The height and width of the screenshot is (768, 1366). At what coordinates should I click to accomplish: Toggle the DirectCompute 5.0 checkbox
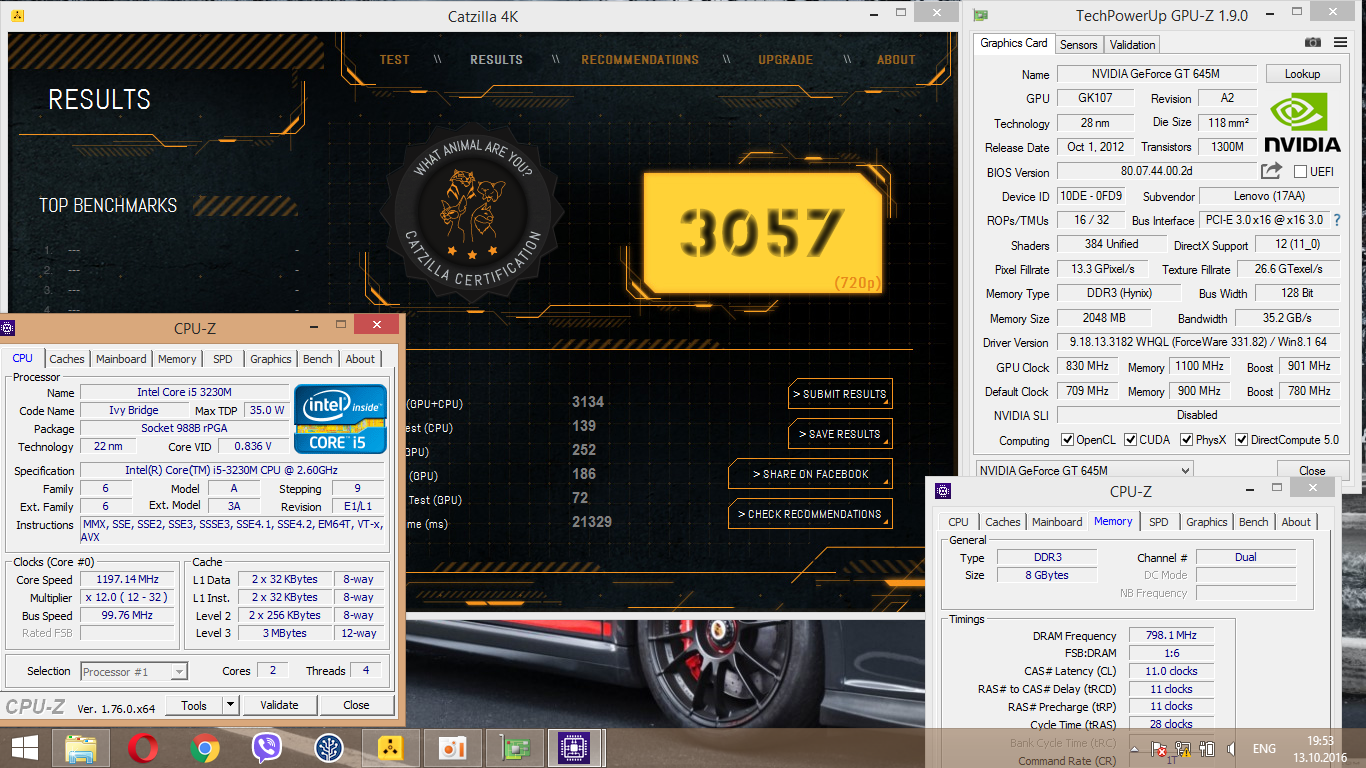tap(1242, 440)
